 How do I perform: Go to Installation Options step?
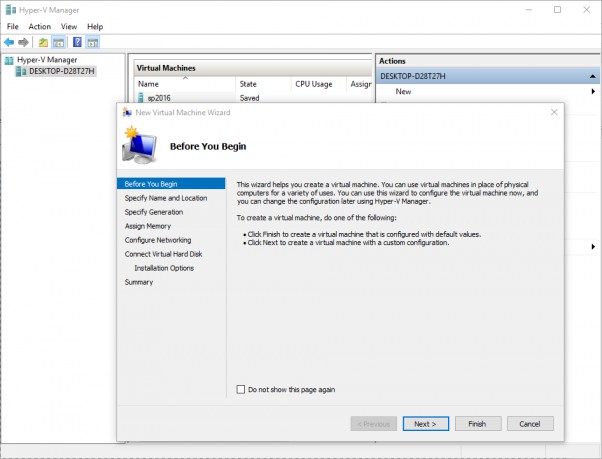pos(164,268)
